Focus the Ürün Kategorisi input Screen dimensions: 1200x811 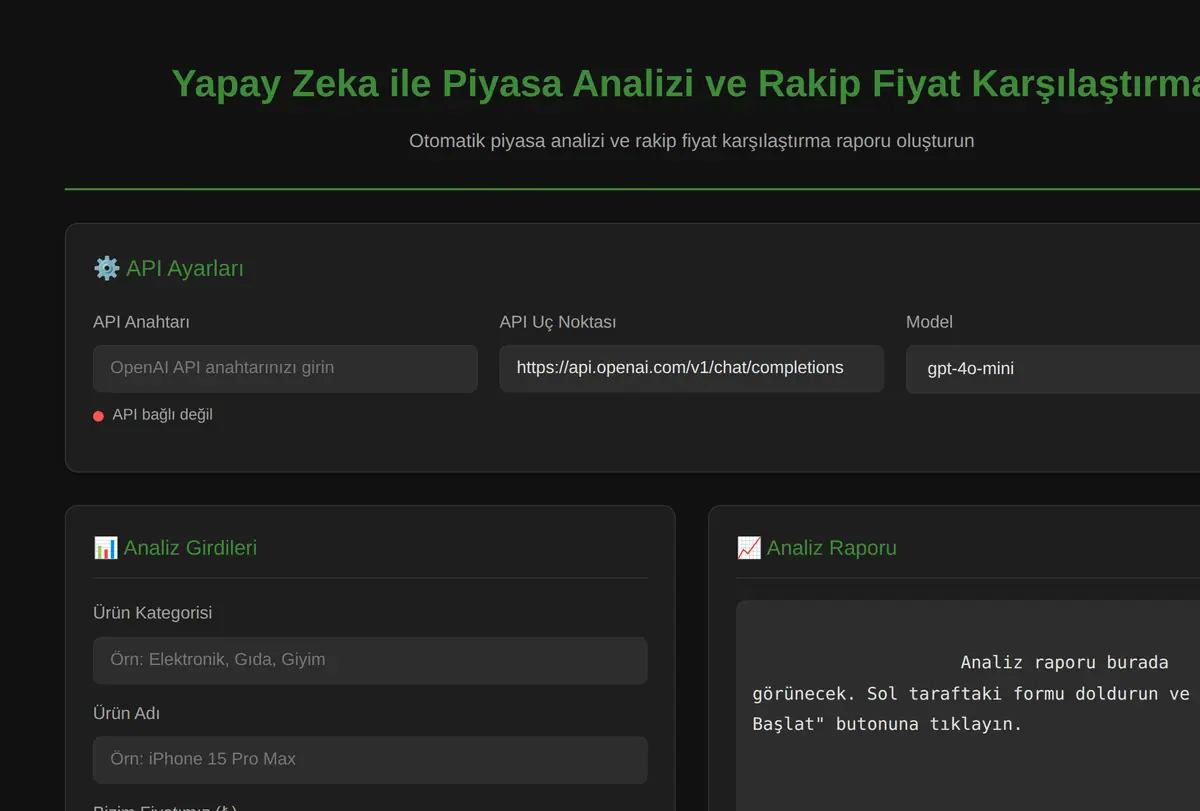370,660
